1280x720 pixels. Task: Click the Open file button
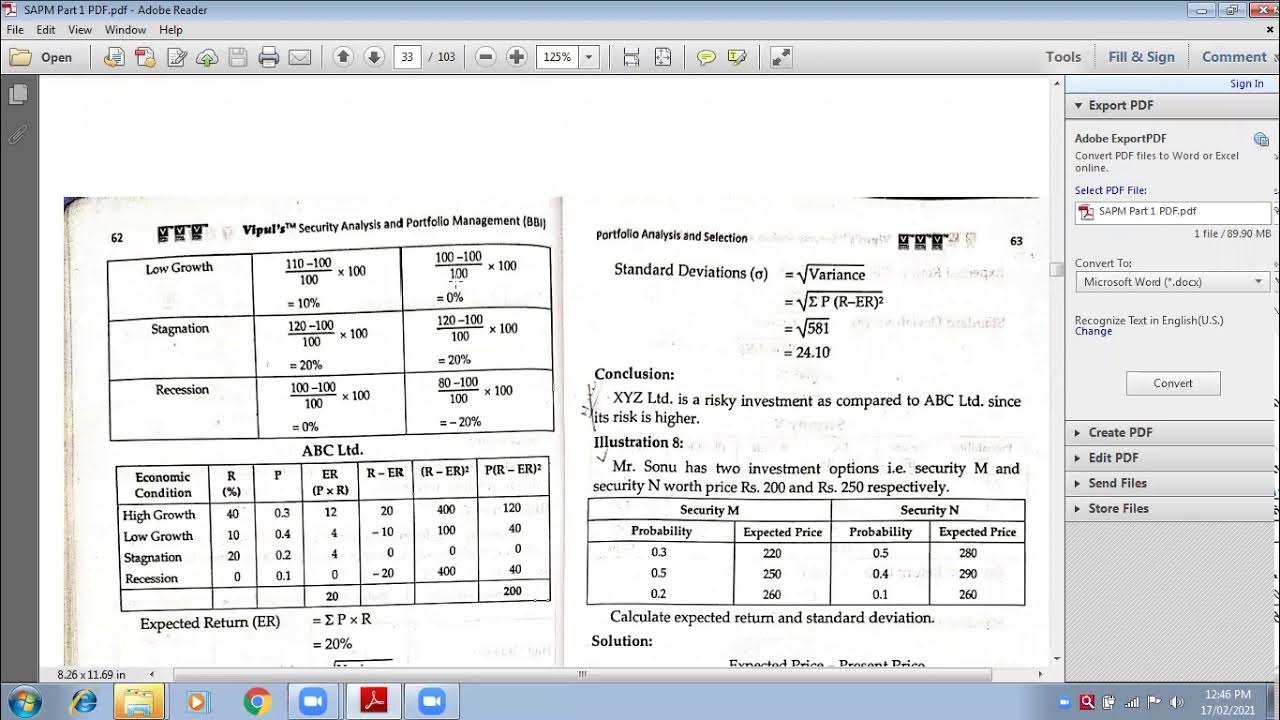(x=41, y=57)
